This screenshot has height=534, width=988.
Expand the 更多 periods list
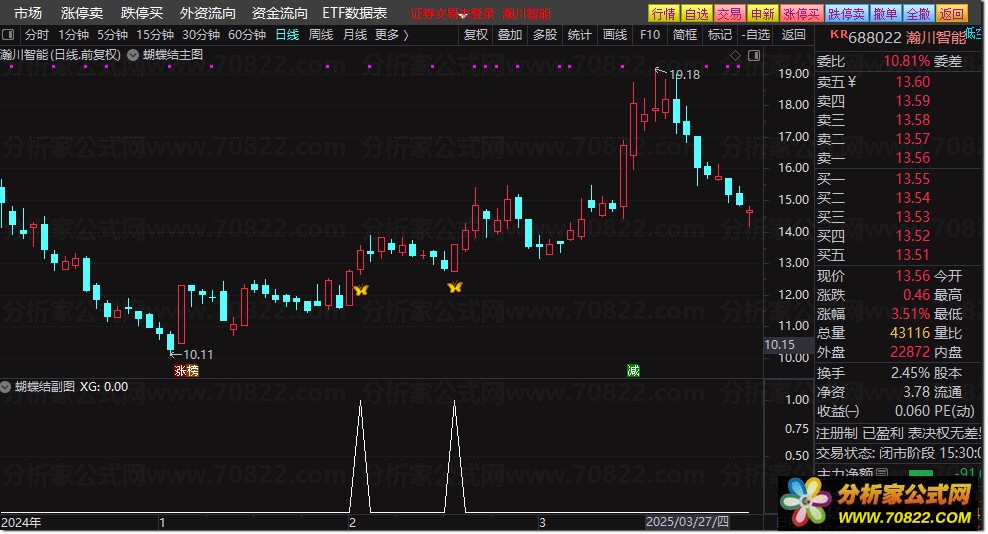(391, 35)
